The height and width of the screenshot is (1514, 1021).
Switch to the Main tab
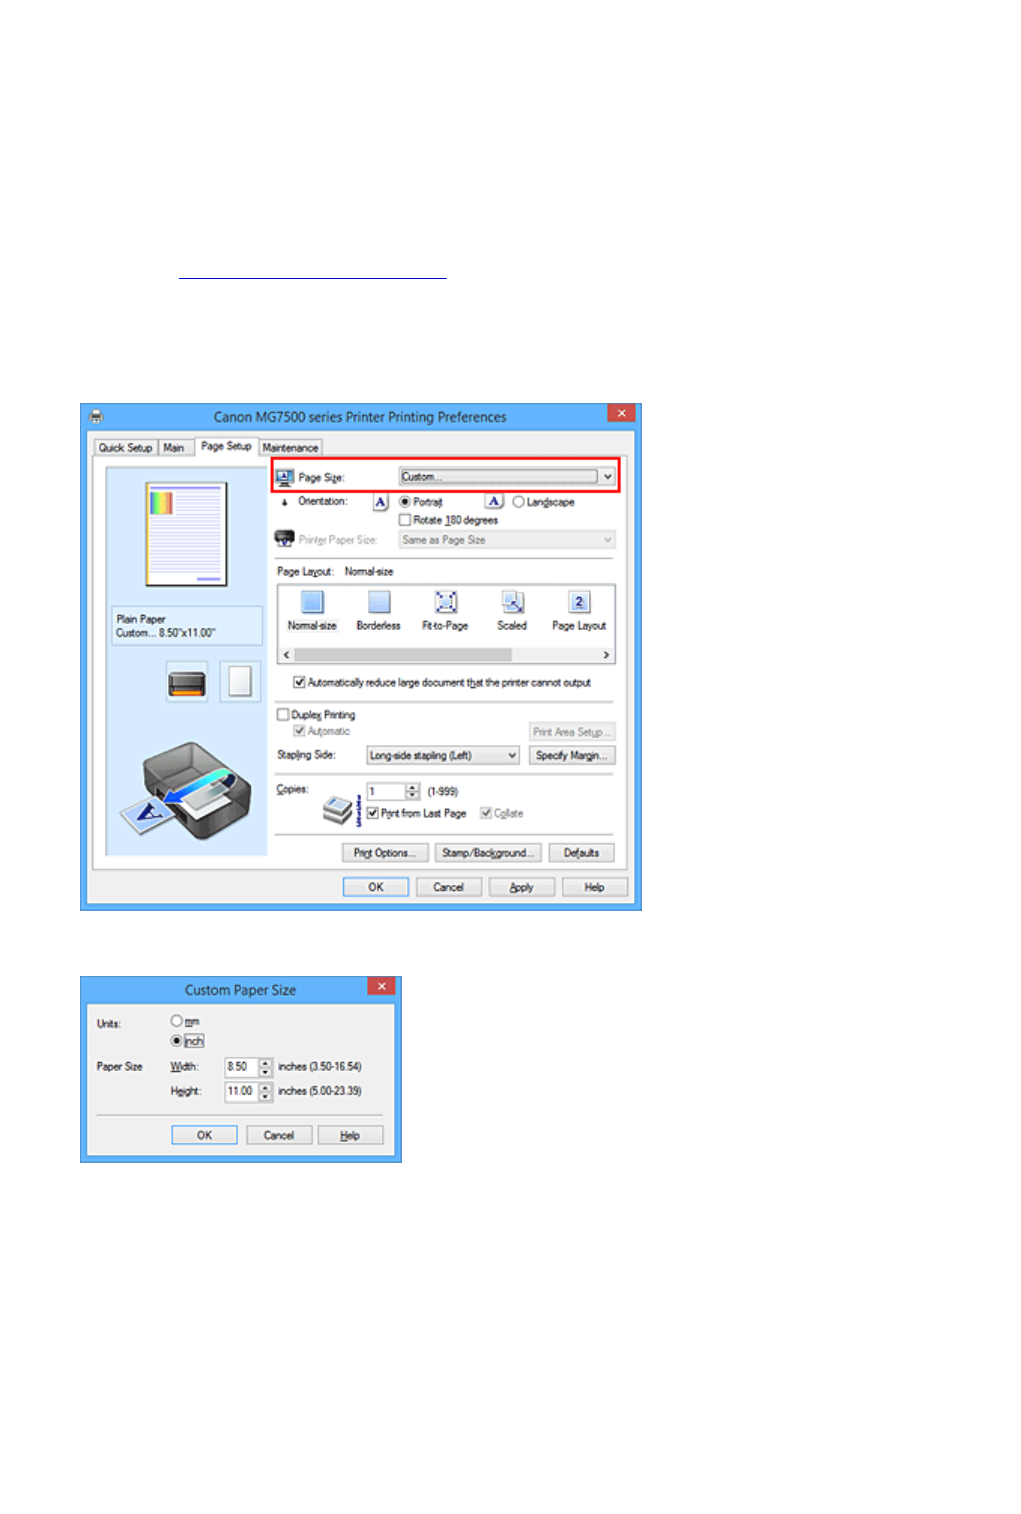(x=174, y=448)
